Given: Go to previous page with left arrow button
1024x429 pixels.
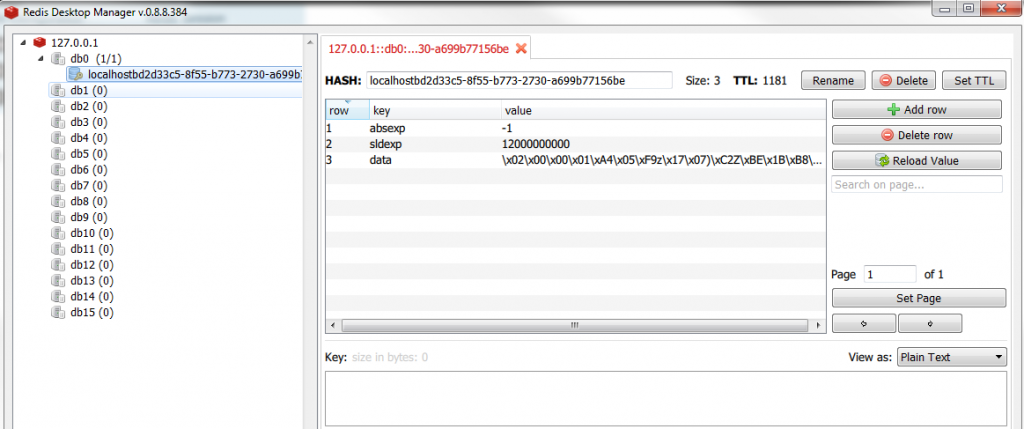Looking at the screenshot, I should (x=864, y=323).
